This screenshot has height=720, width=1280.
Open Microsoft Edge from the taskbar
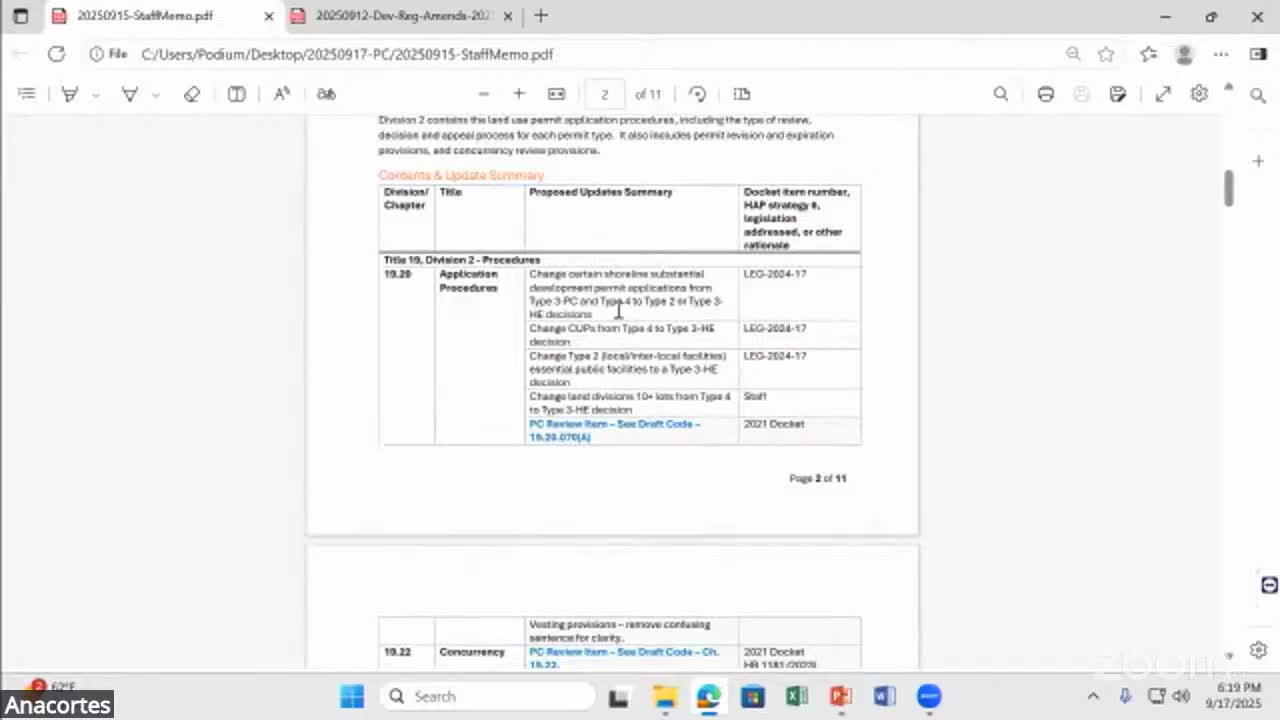click(709, 696)
